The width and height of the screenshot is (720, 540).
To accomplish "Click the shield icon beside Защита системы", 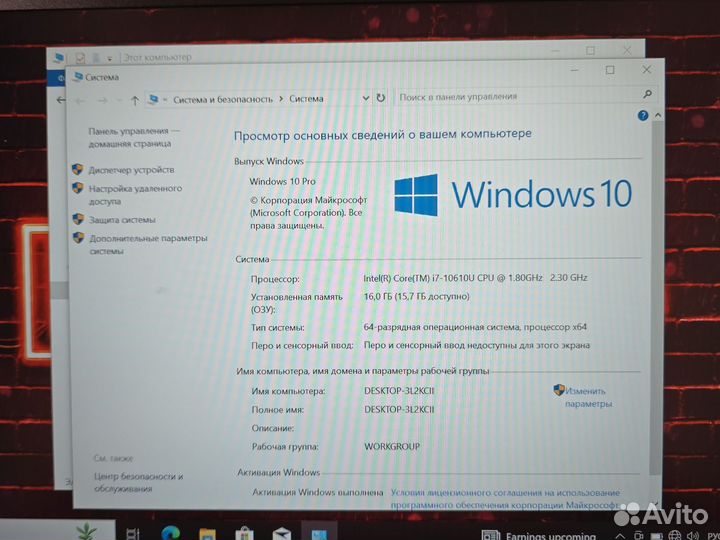I will (x=78, y=219).
